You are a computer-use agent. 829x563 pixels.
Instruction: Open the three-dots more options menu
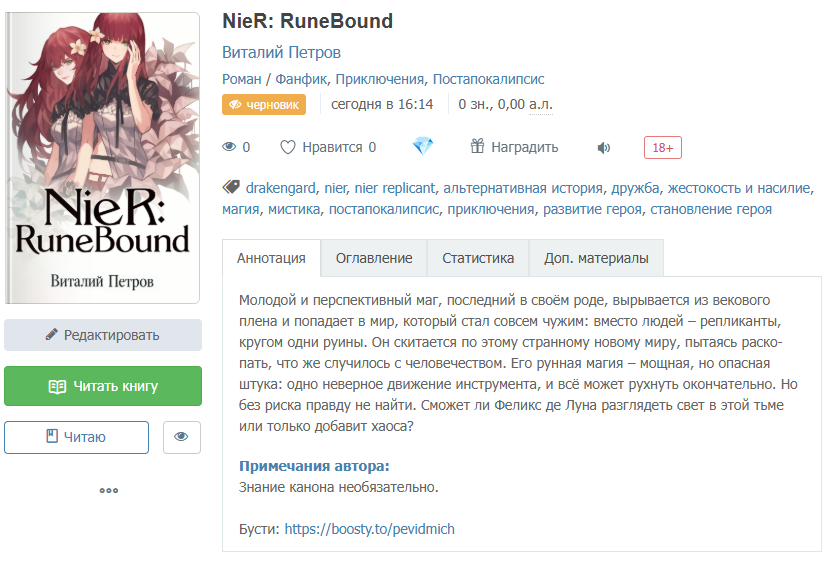click(x=109, y=491)
